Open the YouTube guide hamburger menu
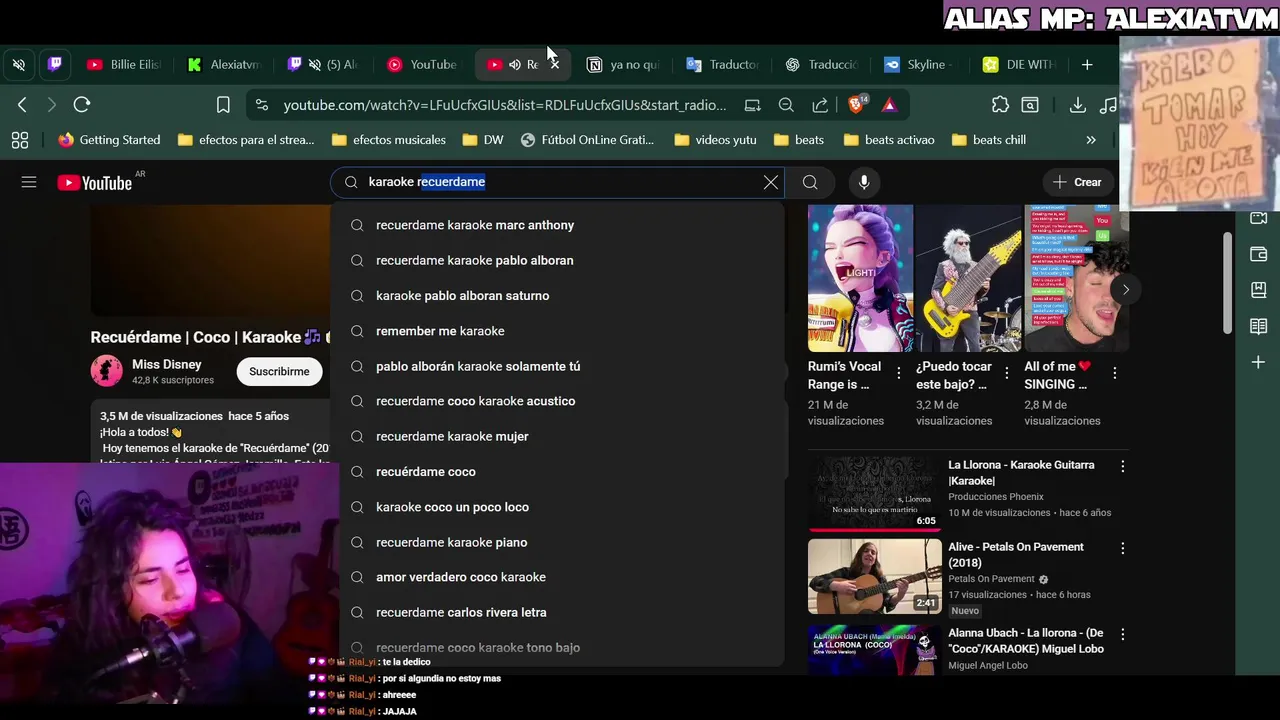1280x720 pixels. (29, 182)
